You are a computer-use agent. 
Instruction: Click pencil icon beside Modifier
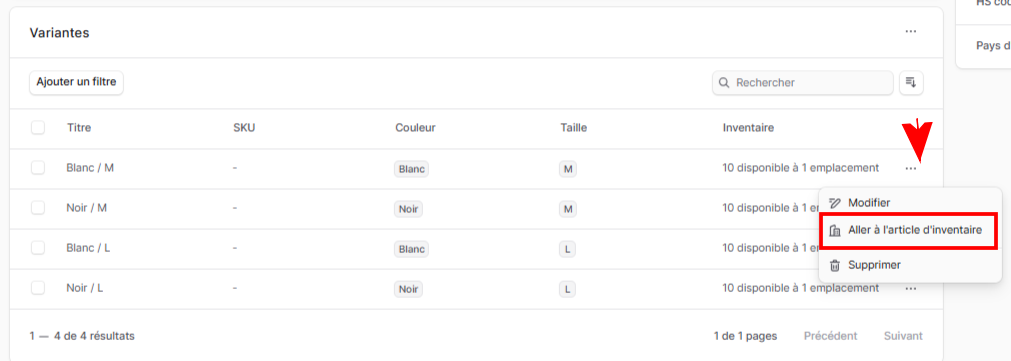pyautogui.click(x=835, y=203)
